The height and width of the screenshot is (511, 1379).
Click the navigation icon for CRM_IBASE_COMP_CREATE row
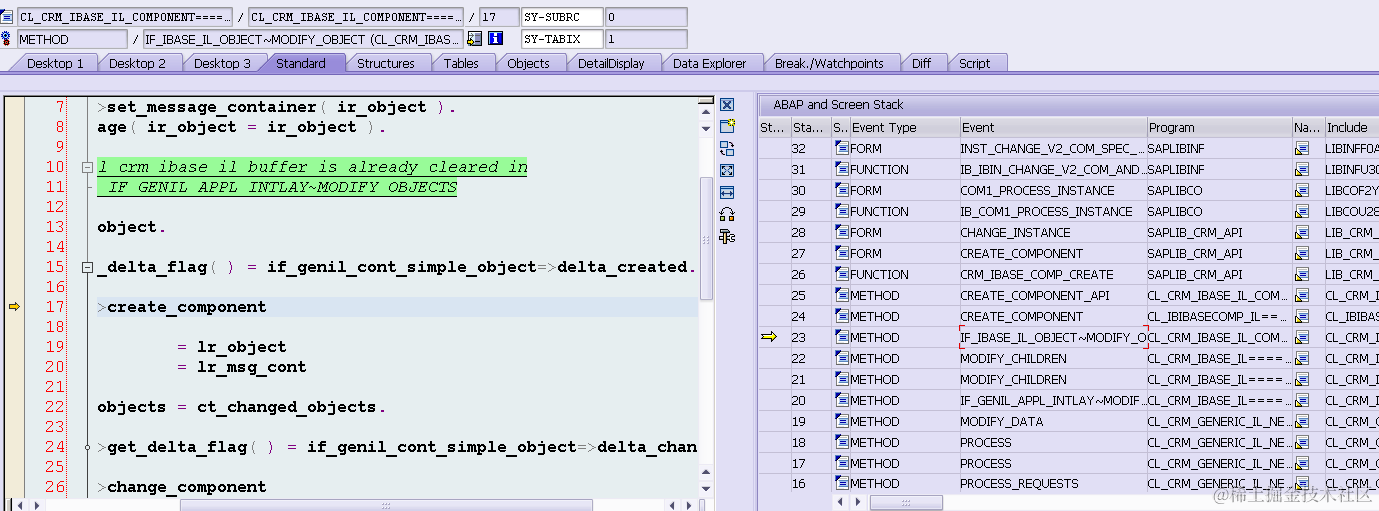pos(1301,274)
